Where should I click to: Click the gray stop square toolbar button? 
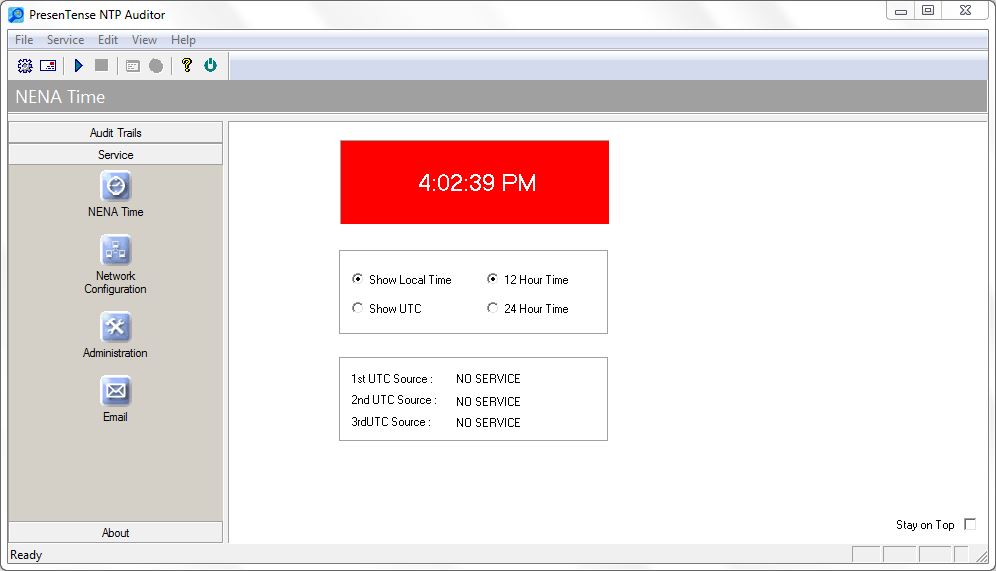coord(101,65)
